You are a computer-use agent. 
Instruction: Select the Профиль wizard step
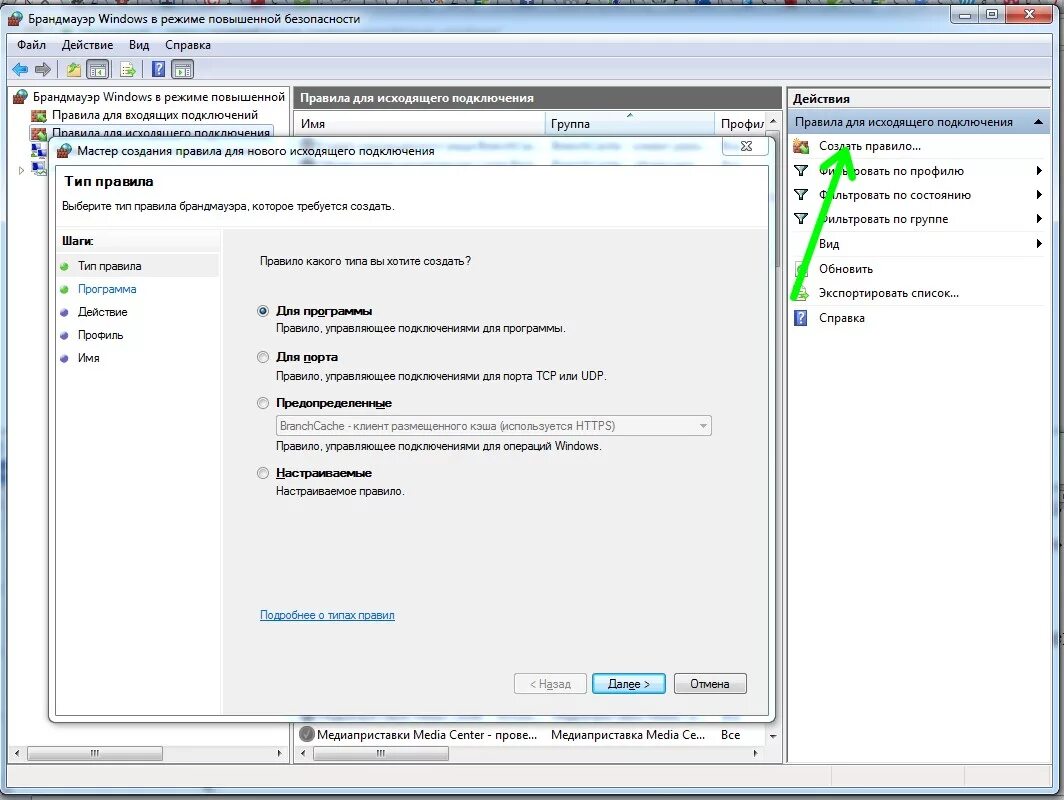pos(100,335)
